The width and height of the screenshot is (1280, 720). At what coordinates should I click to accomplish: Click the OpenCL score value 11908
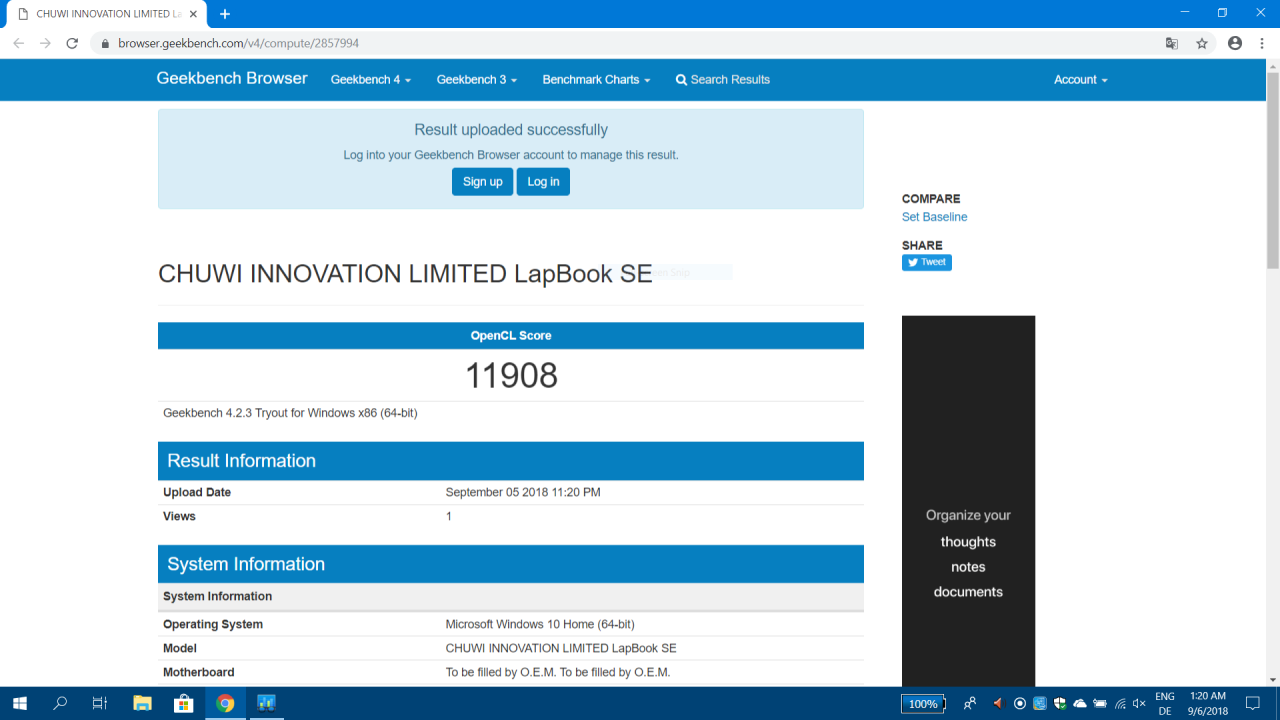click(x=511, y=375)
